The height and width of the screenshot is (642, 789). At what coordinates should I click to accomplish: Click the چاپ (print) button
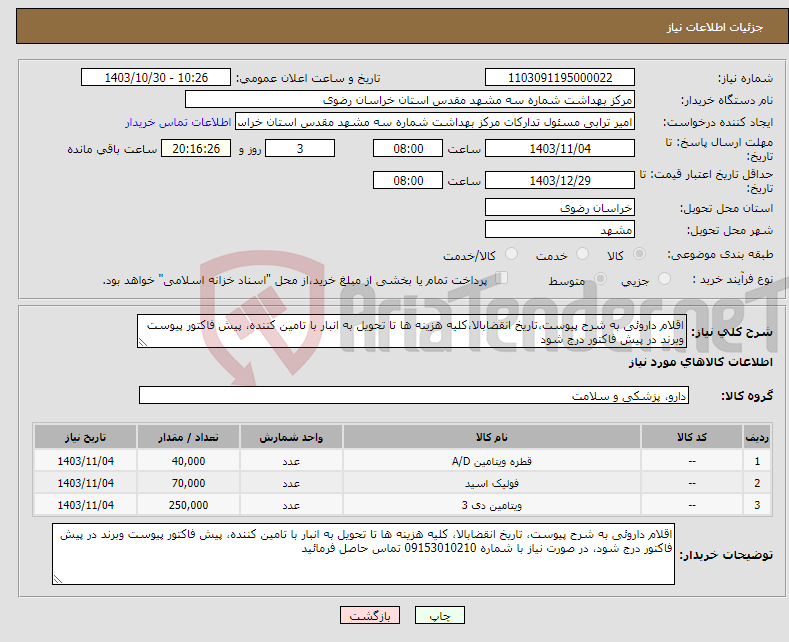click(439, 615)
